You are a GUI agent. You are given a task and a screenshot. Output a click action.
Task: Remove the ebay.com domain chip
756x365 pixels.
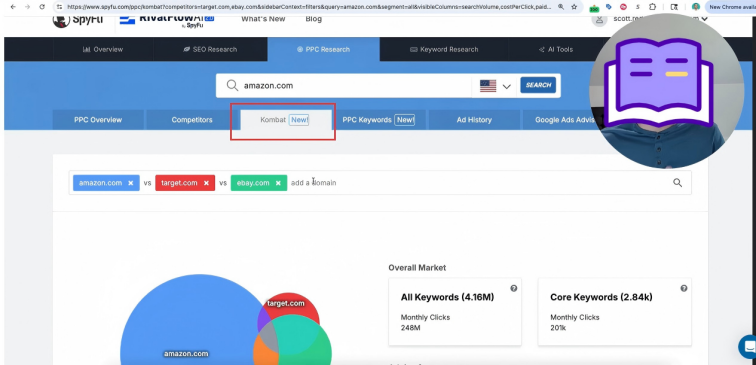click(278, 183)
